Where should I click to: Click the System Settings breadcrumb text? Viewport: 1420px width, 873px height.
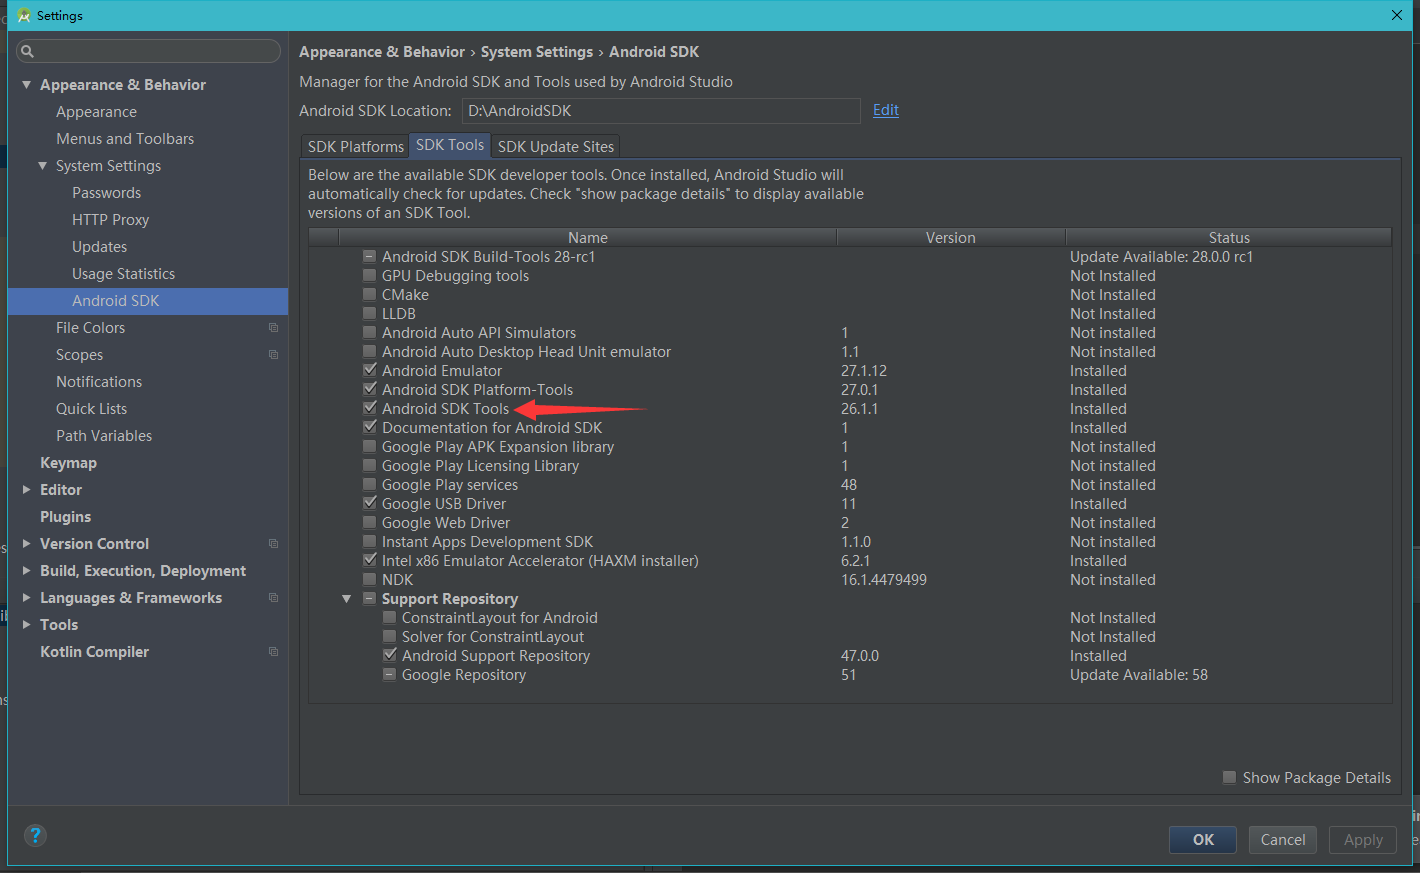(537, 52)
